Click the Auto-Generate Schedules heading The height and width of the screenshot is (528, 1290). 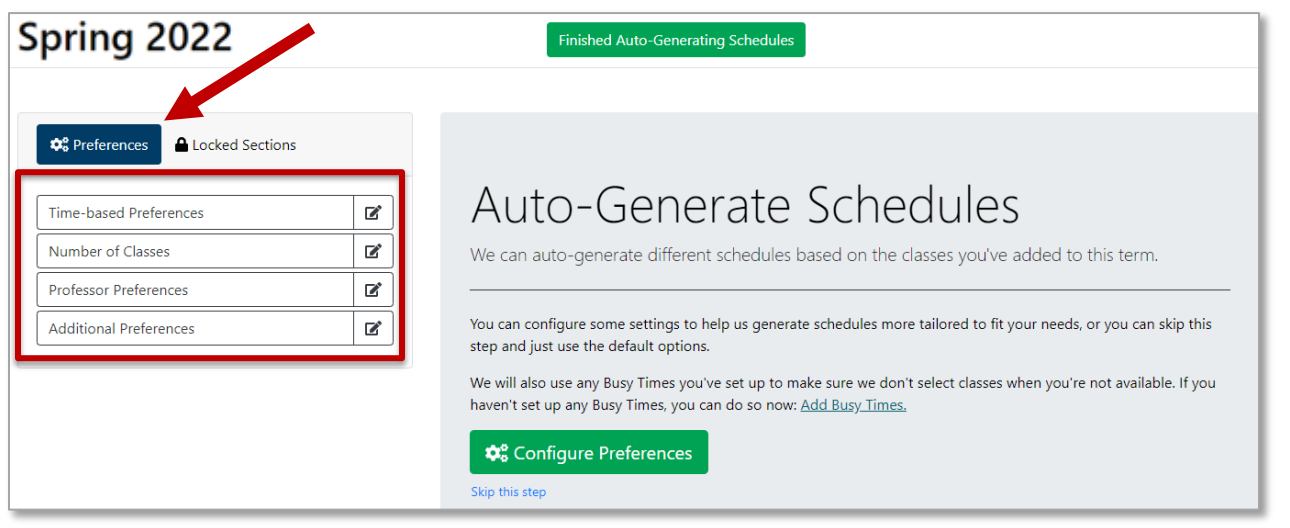point(745,205)
